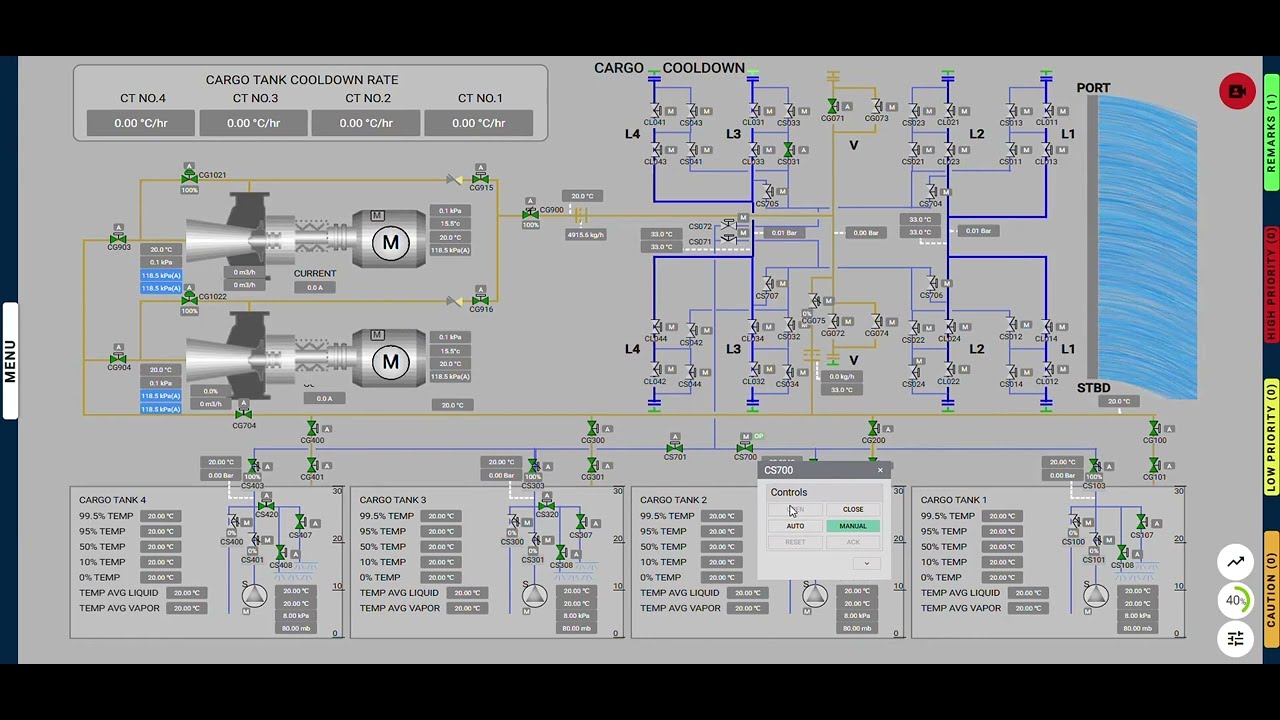
Task: Toggle A mode badge on CG900
Action: pos(530,201)
